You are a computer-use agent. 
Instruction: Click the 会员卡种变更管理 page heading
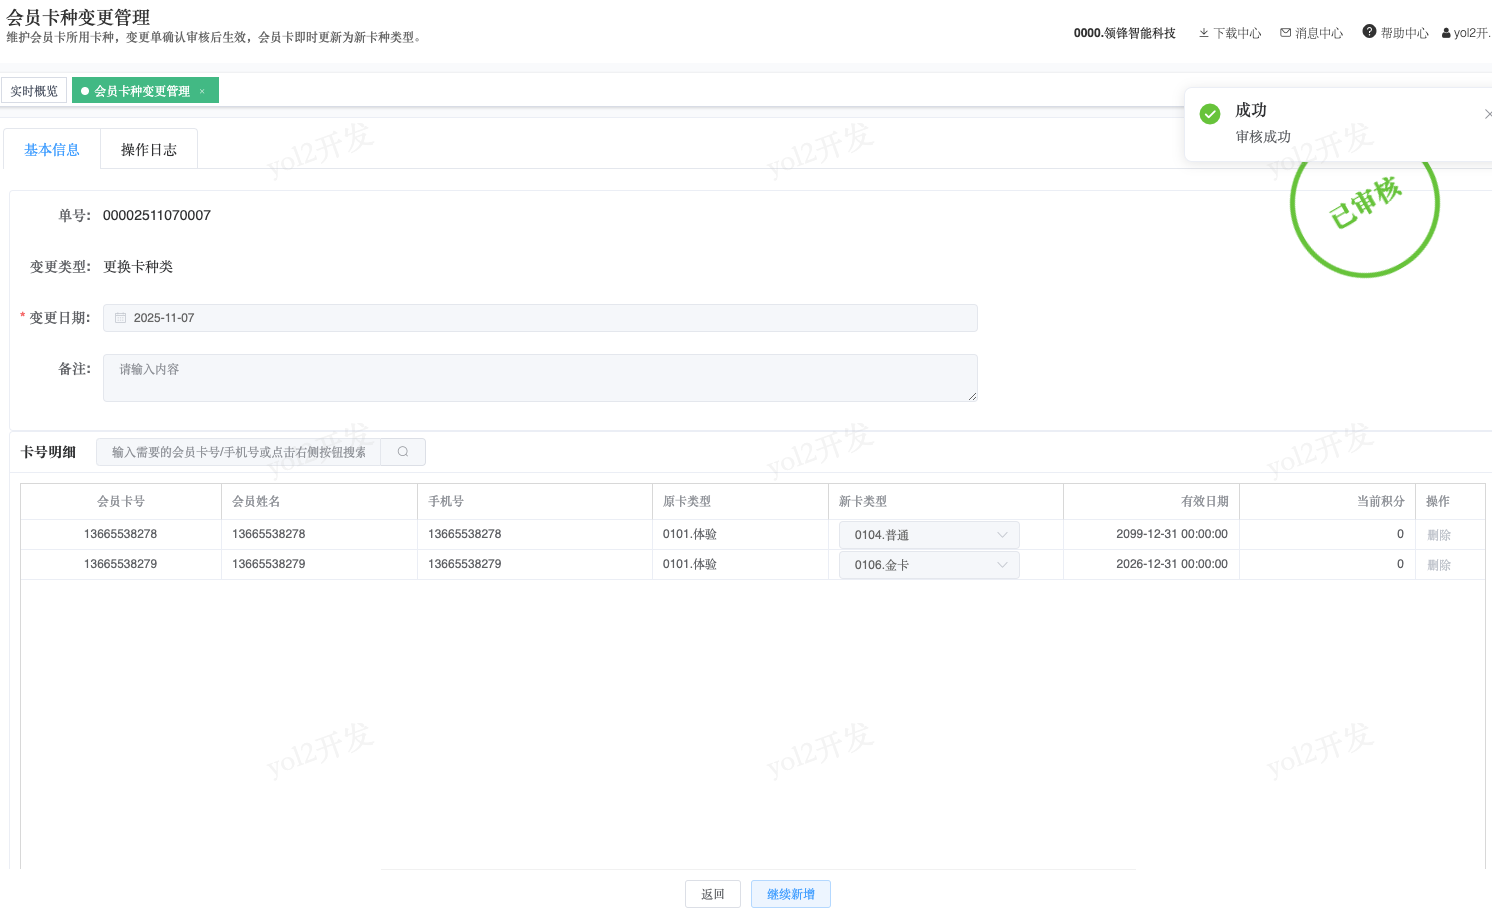point(78,17)
